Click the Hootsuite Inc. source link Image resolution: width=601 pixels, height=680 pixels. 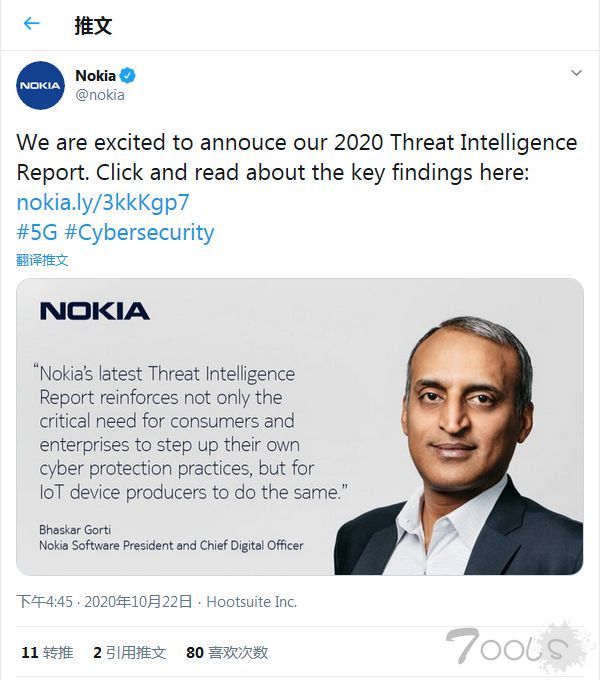click(x=252, y=602)
